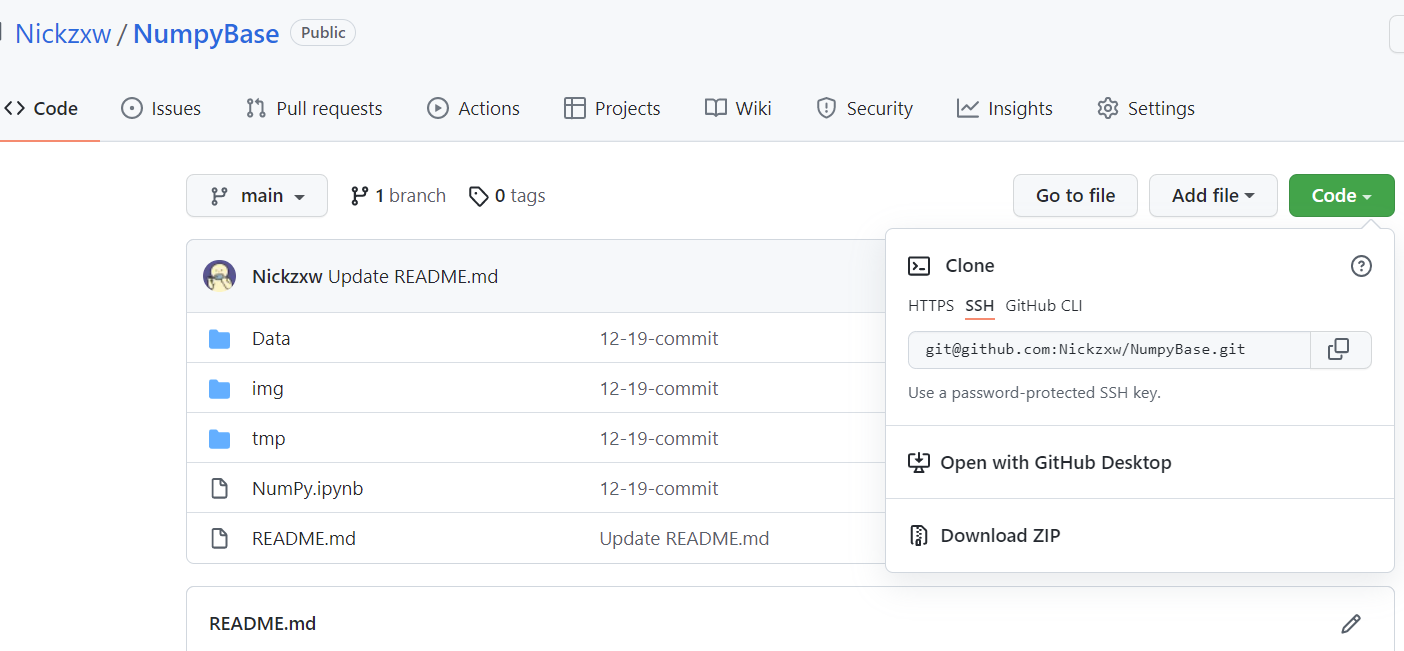Image resolution: width=1404 pixels, height=651 pixels.
Task: Click the Public visibility badge
Action: pos(323,33)
